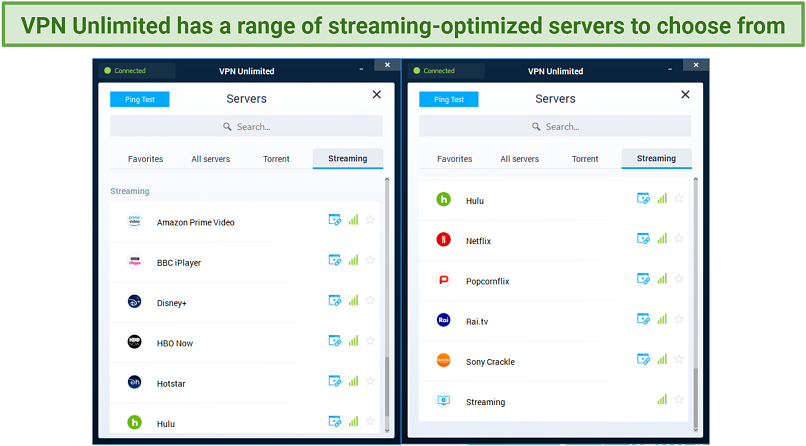Click the generic Streaming server monitor icon
This screenshot has width=806, height=446.
443,400
